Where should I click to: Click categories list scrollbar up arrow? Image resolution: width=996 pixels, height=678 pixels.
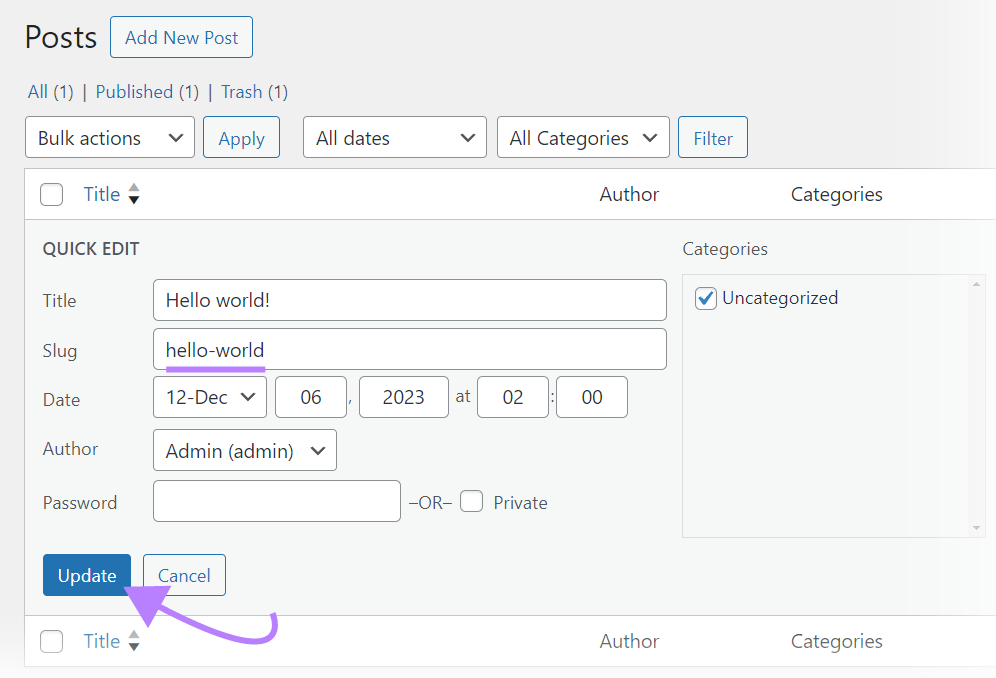point(976,283)
